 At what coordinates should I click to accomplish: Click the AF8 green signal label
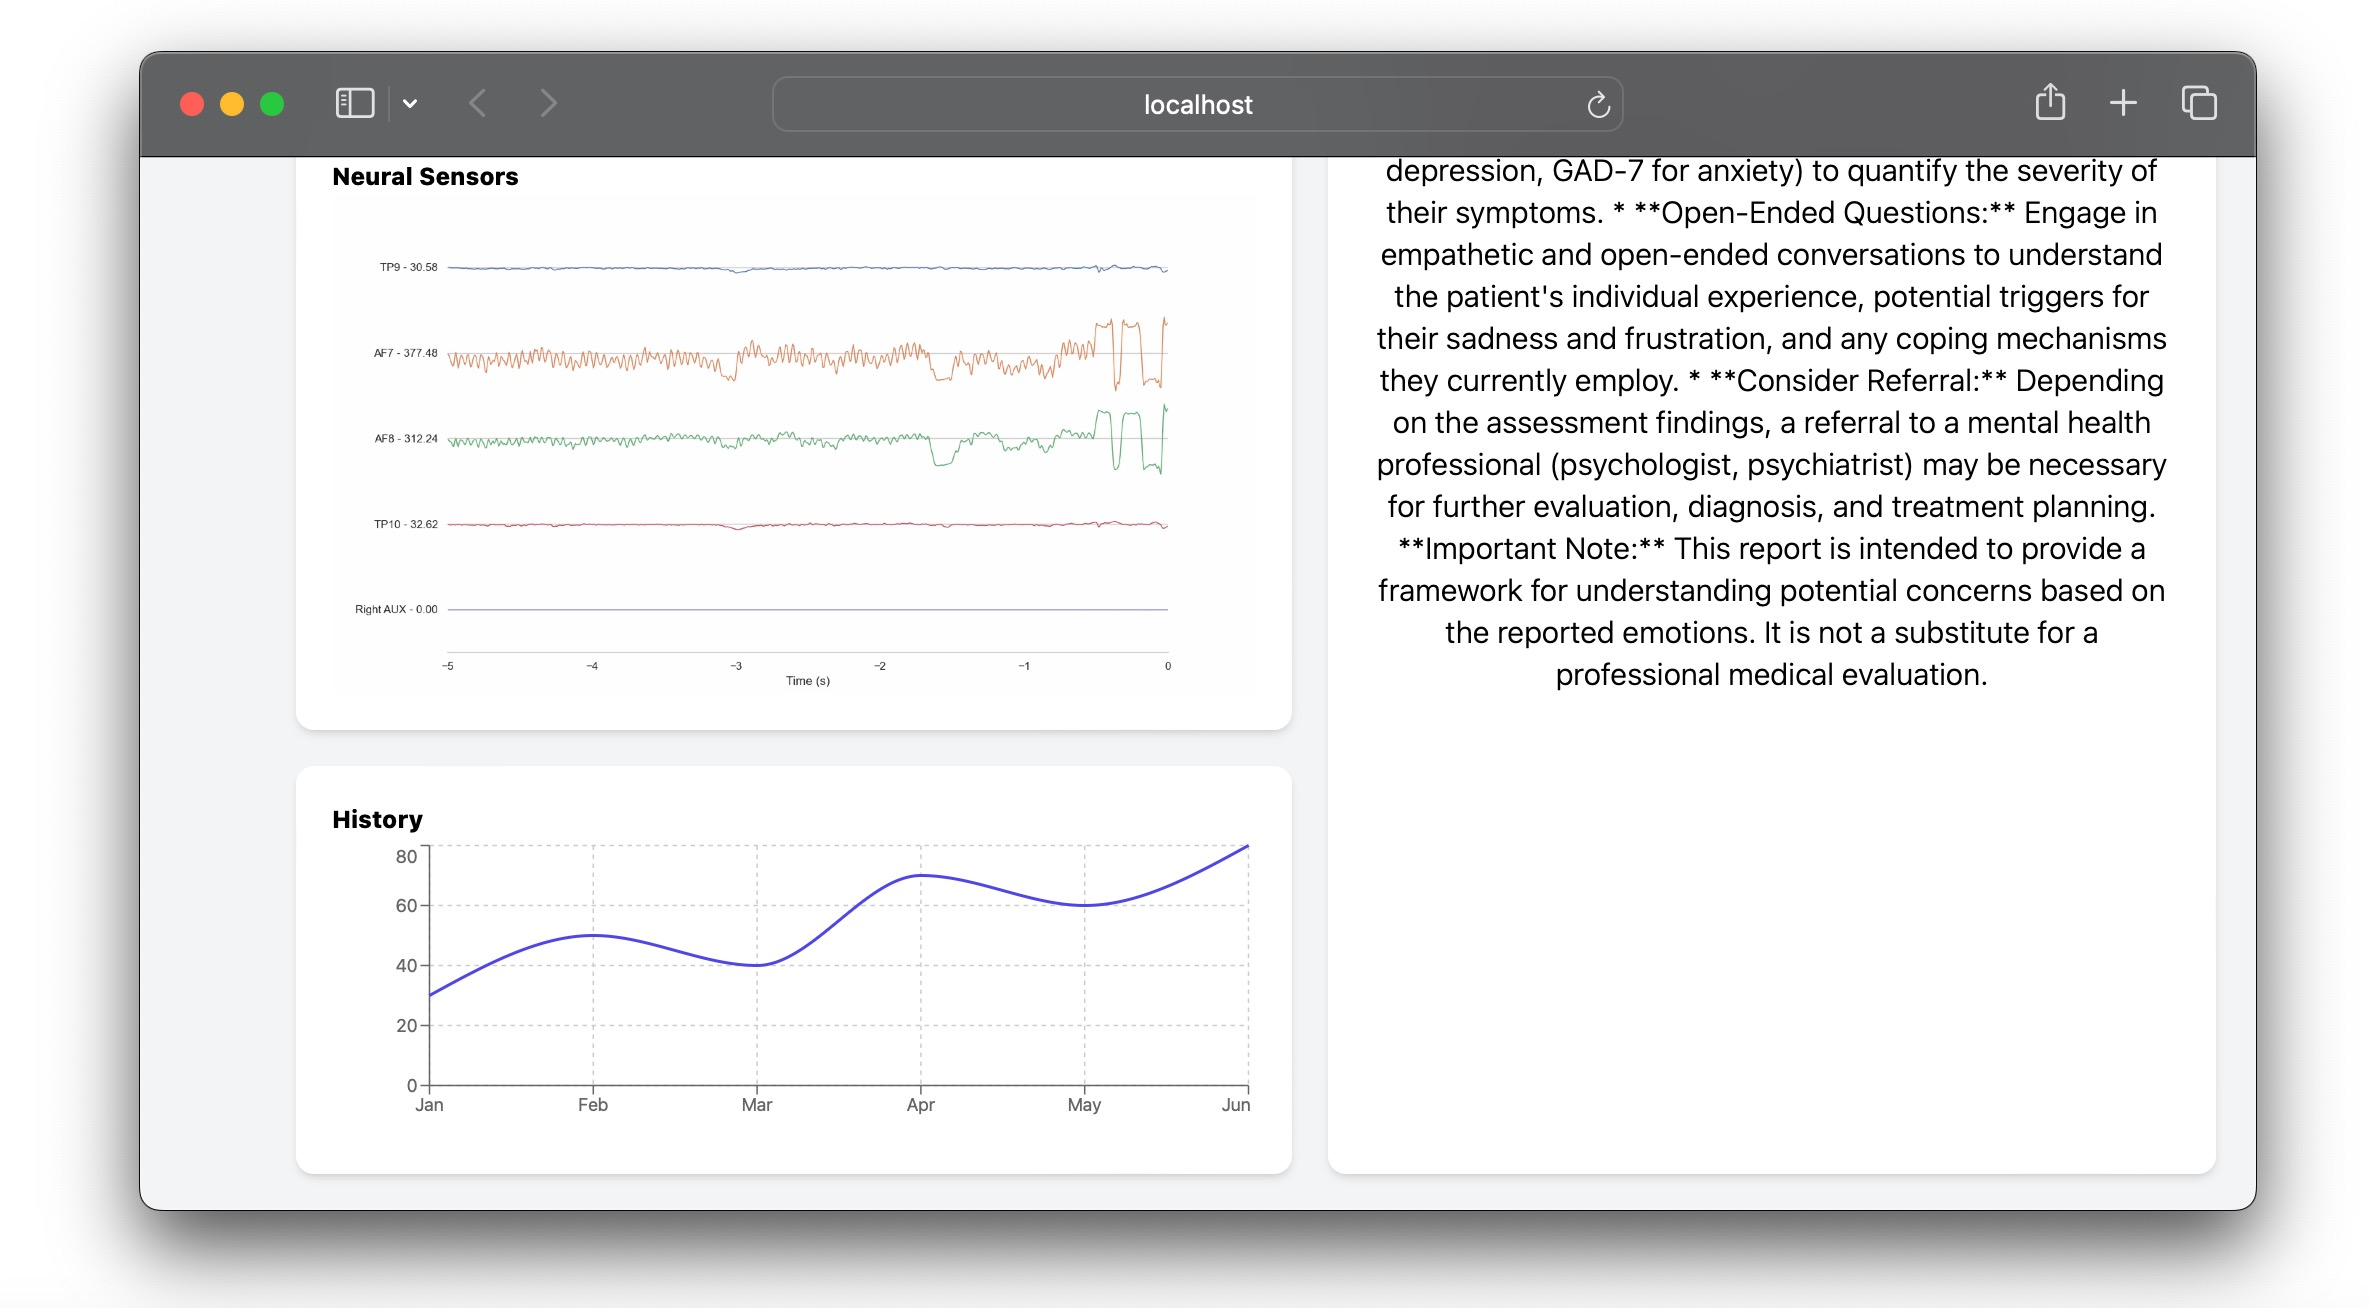[x=405, y=439]
